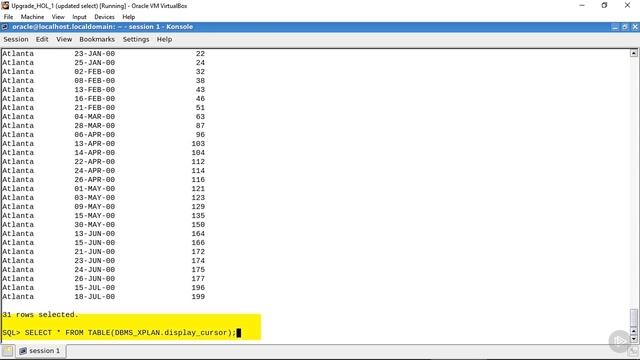Click the row with date 13-FEB-00

coord(103,89)
